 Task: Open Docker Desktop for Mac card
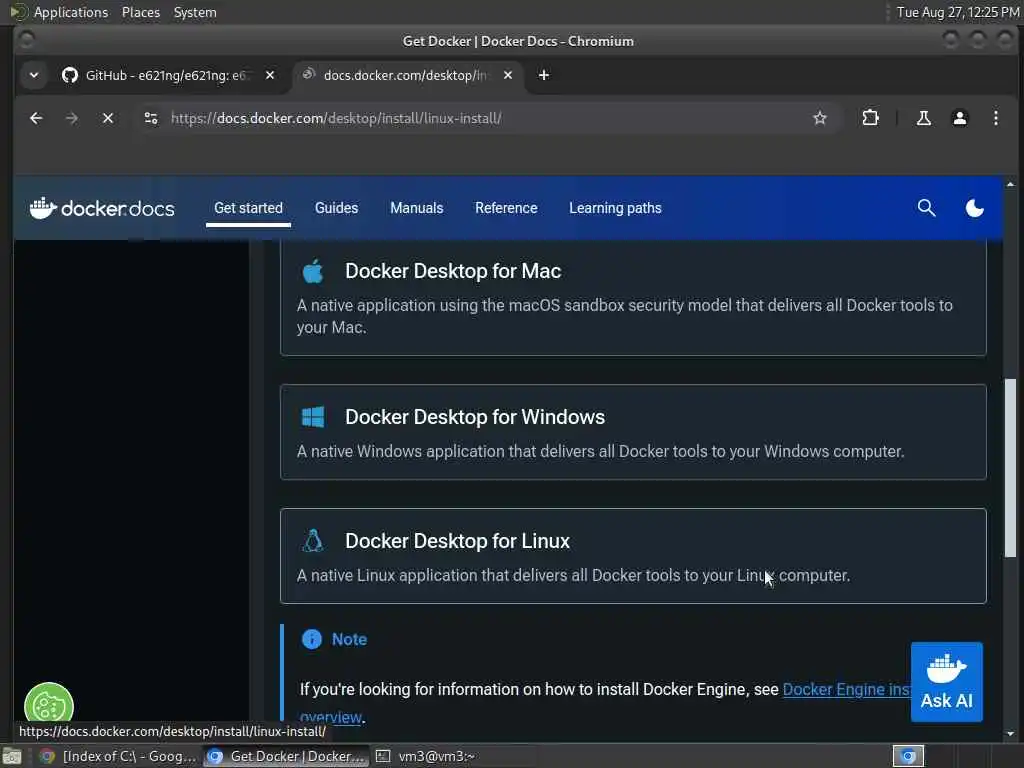[x=633, y=297]
